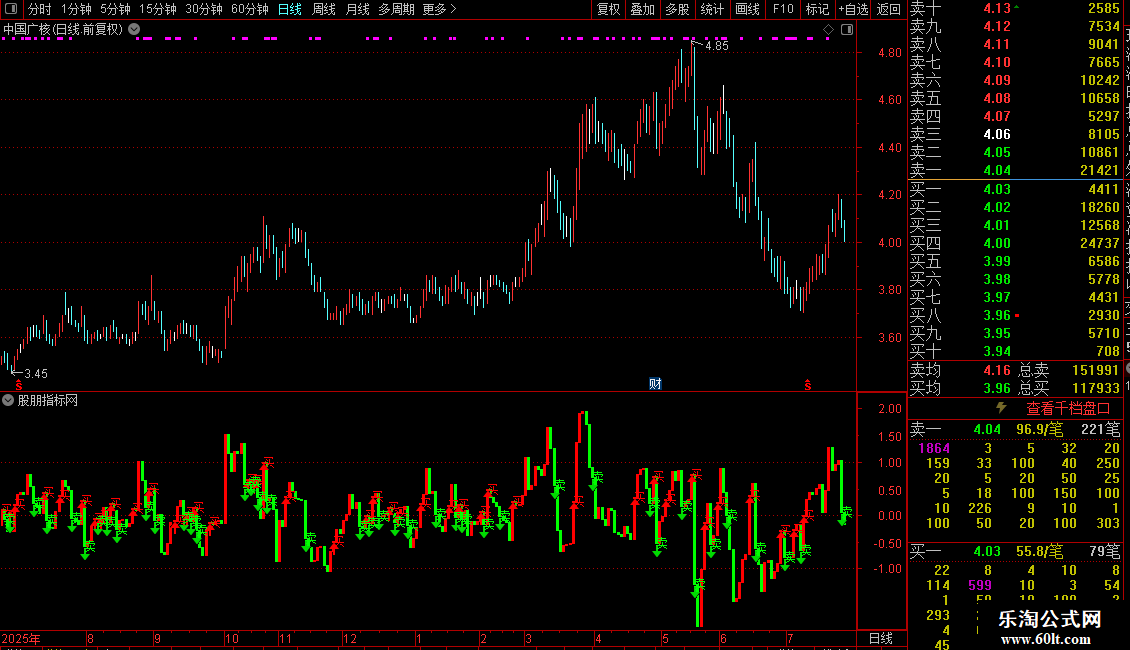Viewport: 1130px width, 650px height.
Task: Activate 画线 drawing tools
Action: pos(747,9)
